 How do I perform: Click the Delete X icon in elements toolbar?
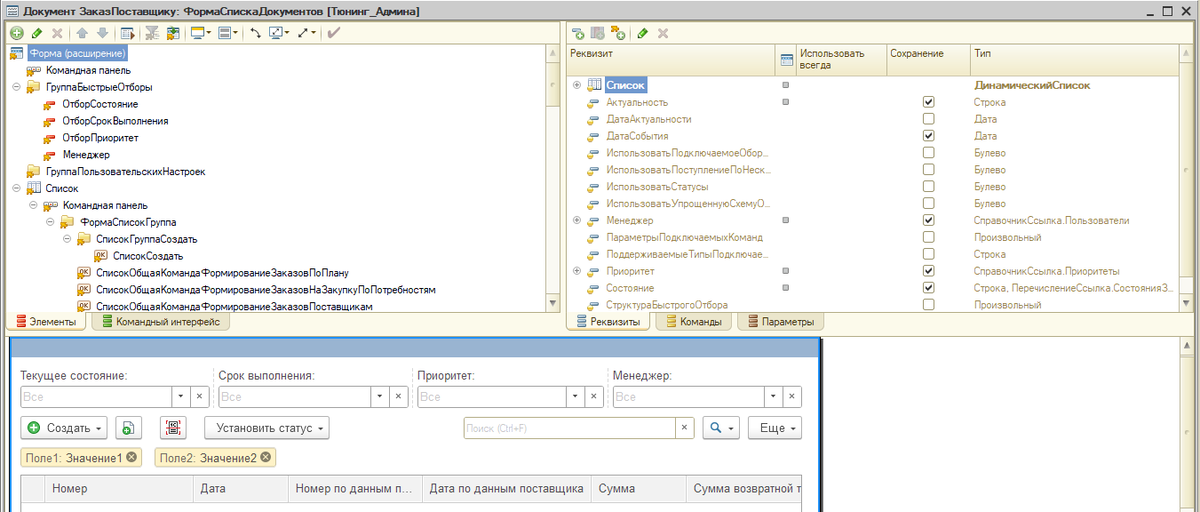tap(57, 33)
